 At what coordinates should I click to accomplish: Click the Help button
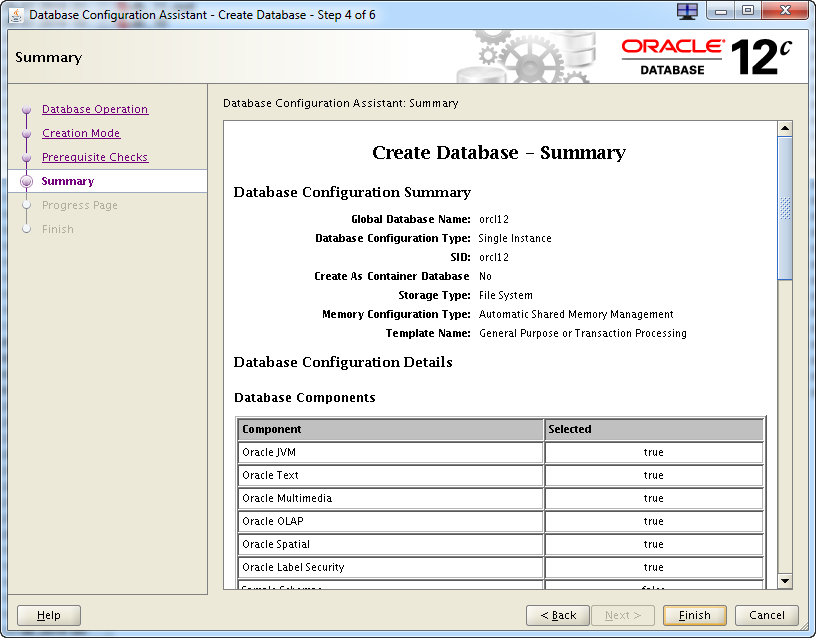[x=49, y=615]
